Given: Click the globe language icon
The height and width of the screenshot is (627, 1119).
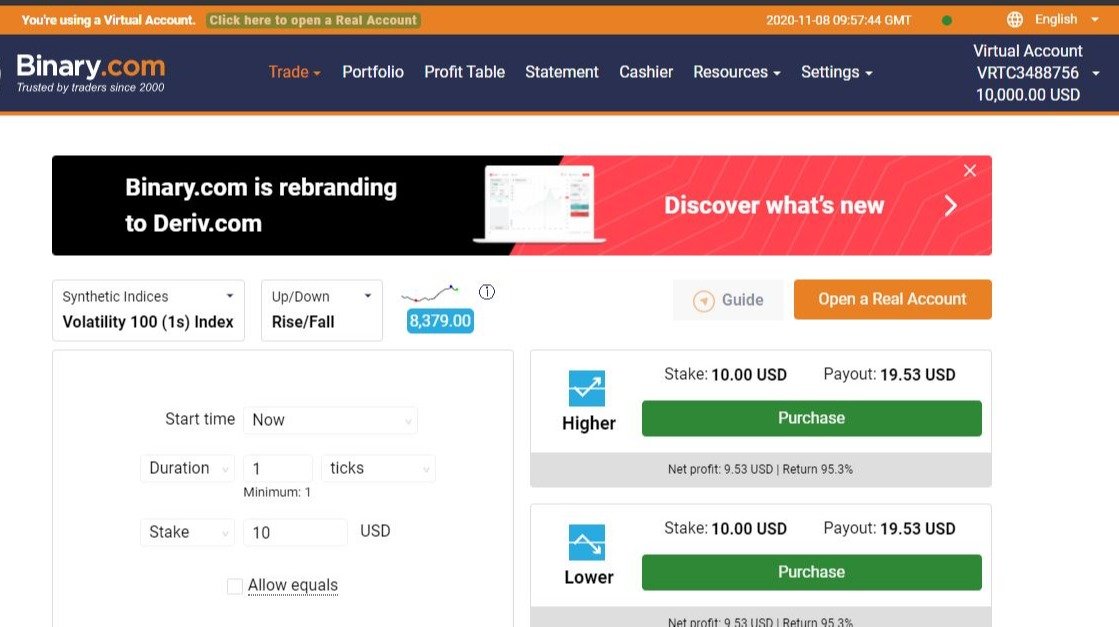Looking at the screenshot, I should 1014,20.
